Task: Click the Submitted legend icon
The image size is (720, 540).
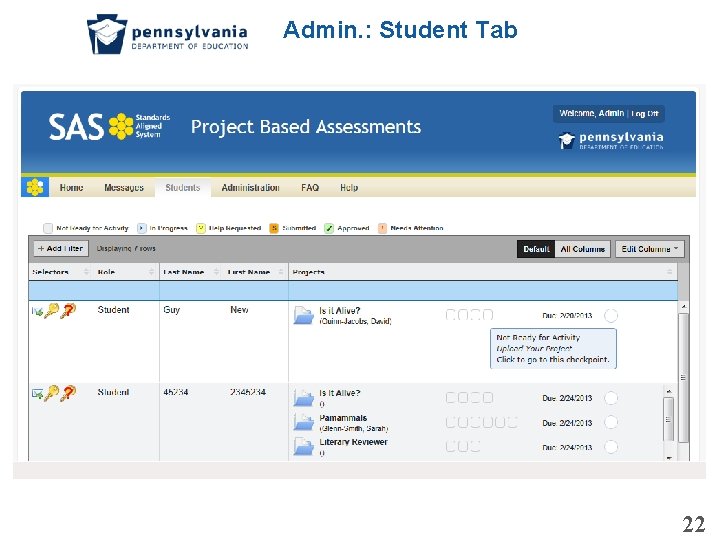Action: pos(274,228)
